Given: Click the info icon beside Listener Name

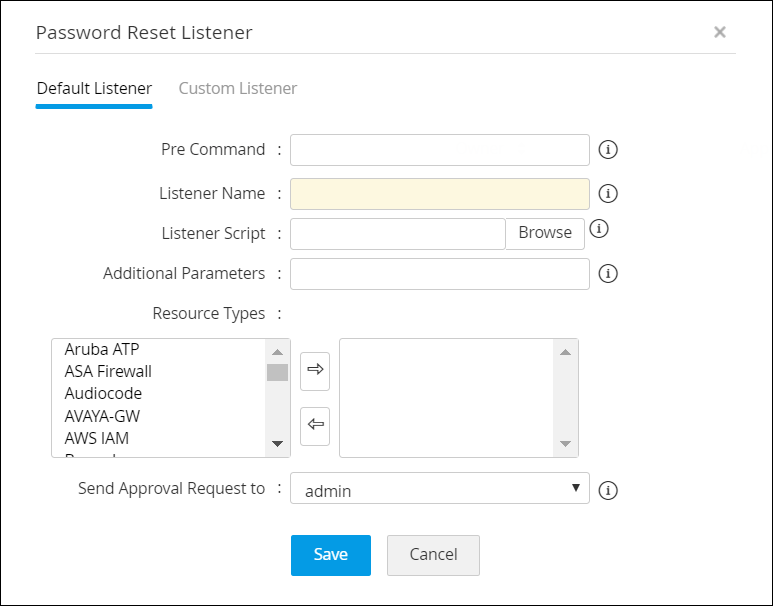Looking at the screenshot, I should [x=608, y=194].
